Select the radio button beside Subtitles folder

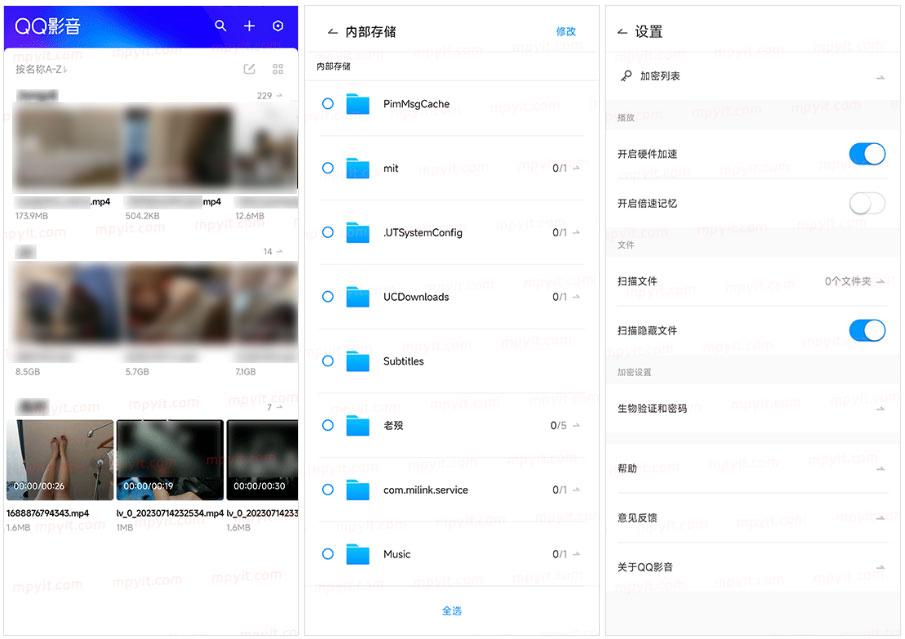coord(327,361)
